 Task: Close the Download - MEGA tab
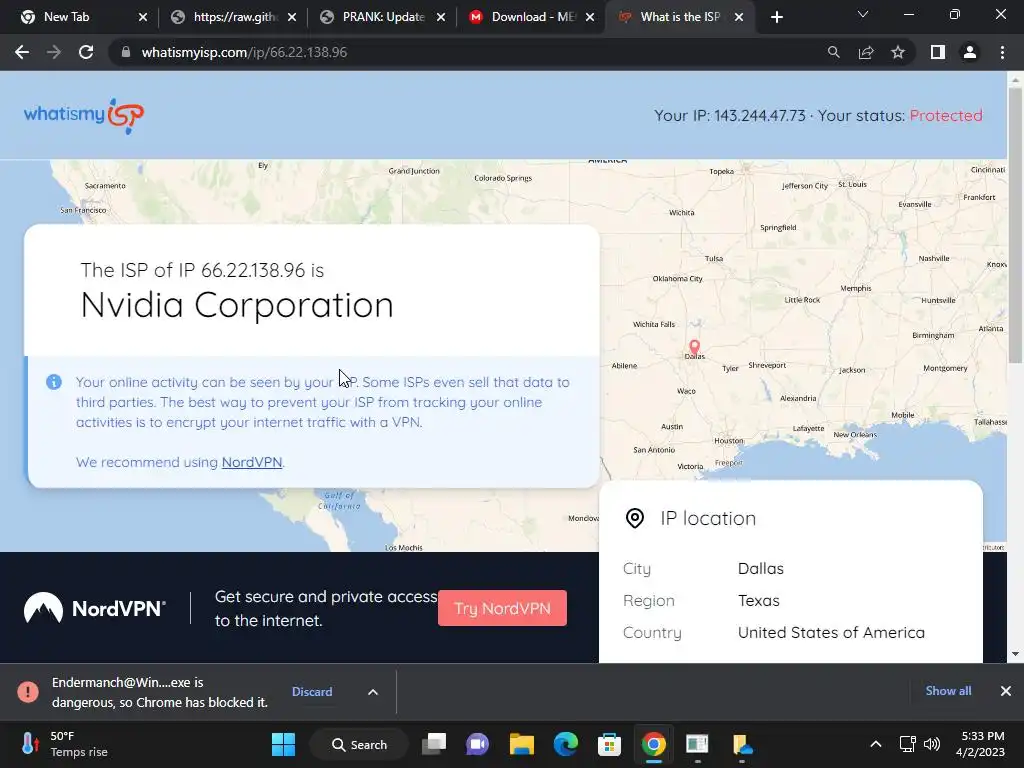[590, 17]
